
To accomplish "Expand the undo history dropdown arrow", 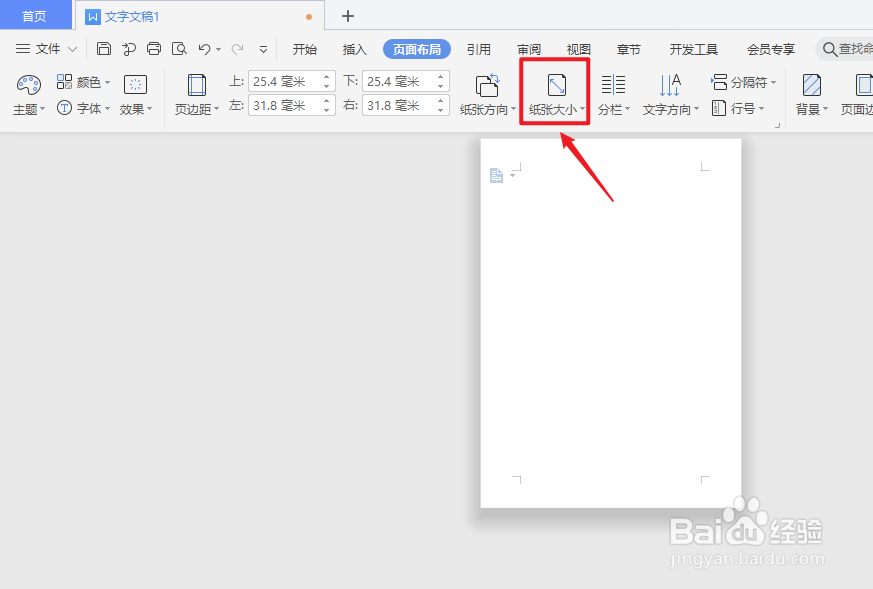I will click(218, 50).
